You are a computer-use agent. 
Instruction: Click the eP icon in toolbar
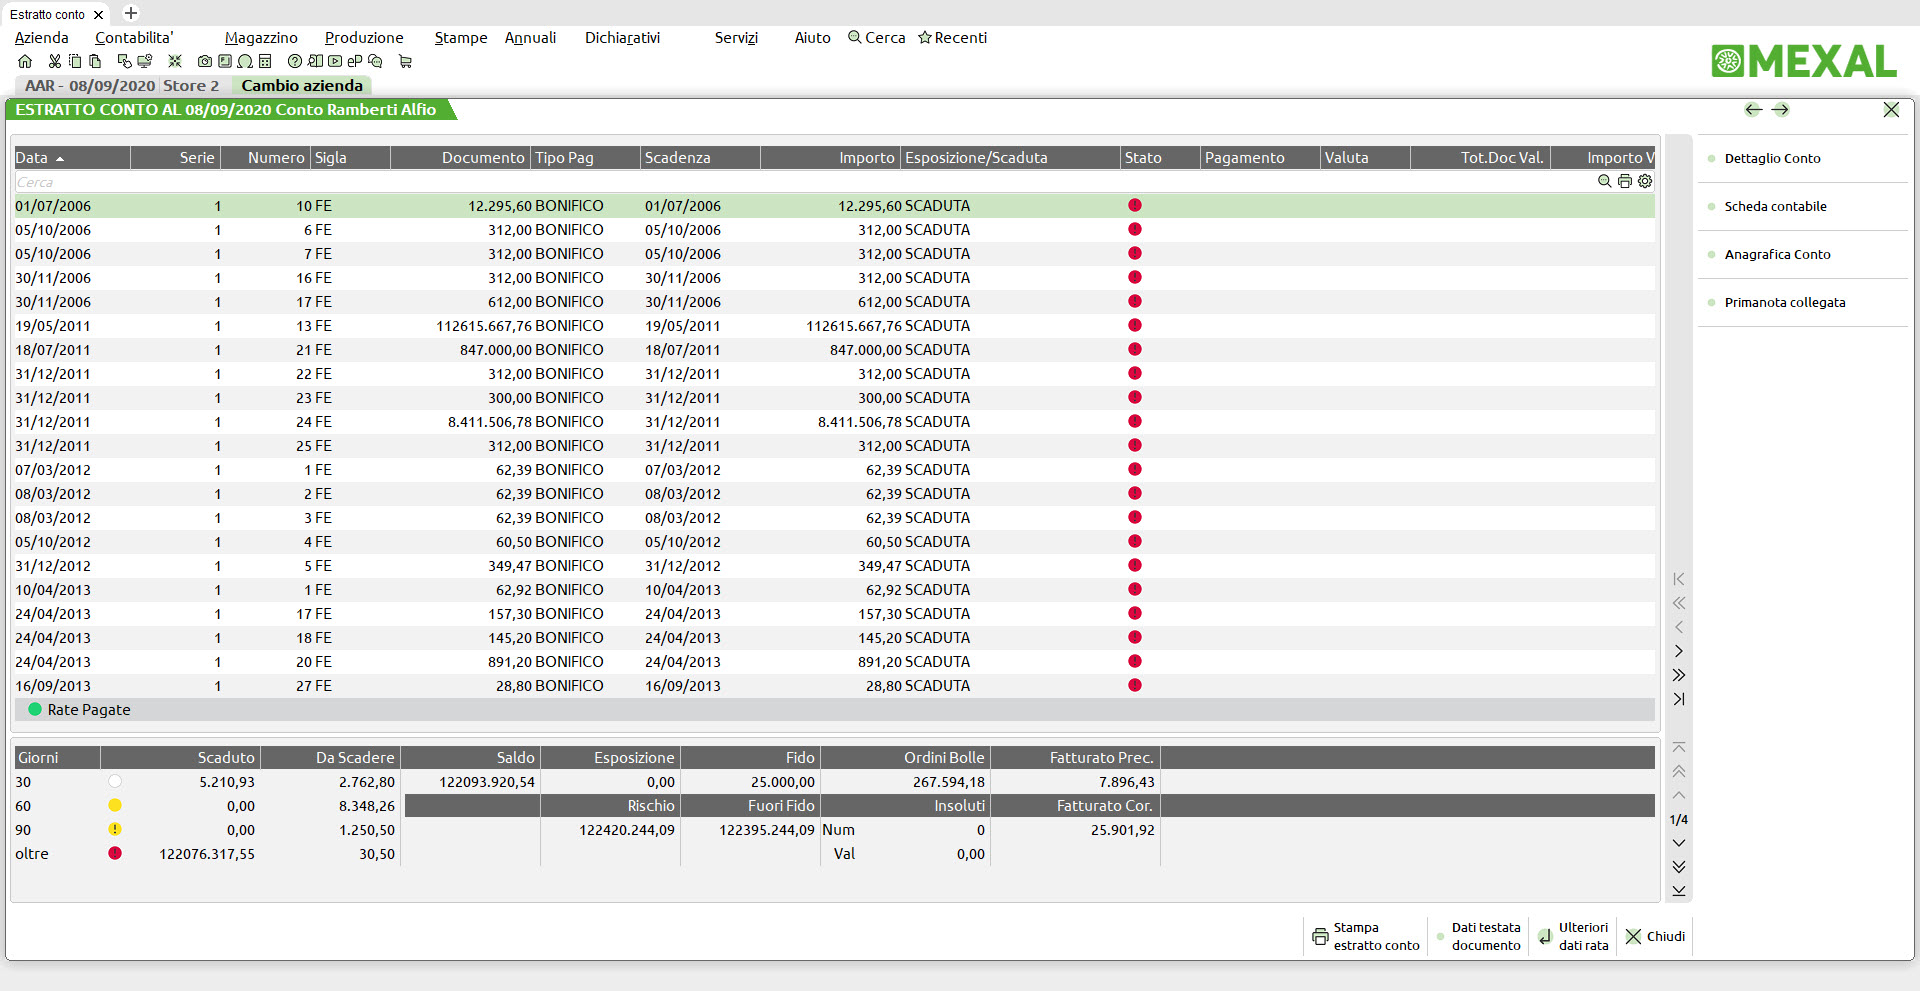[355, 61]
